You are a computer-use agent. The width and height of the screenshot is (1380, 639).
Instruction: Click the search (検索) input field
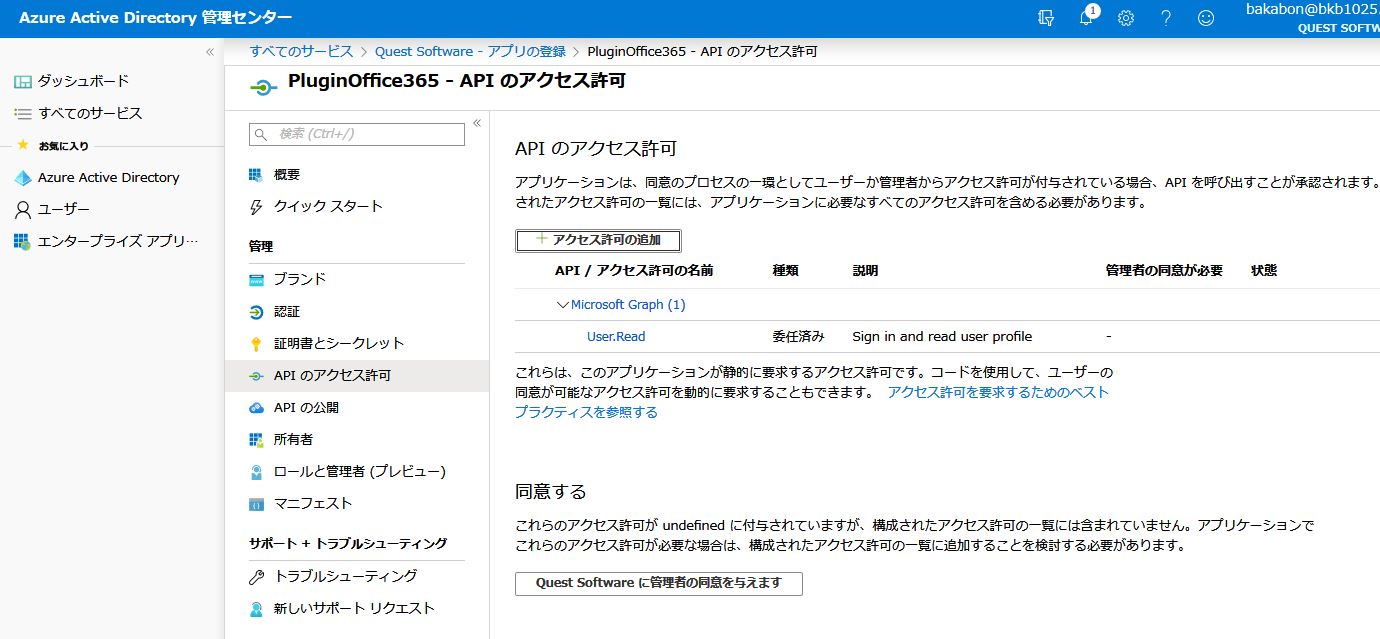click(357, 134)
